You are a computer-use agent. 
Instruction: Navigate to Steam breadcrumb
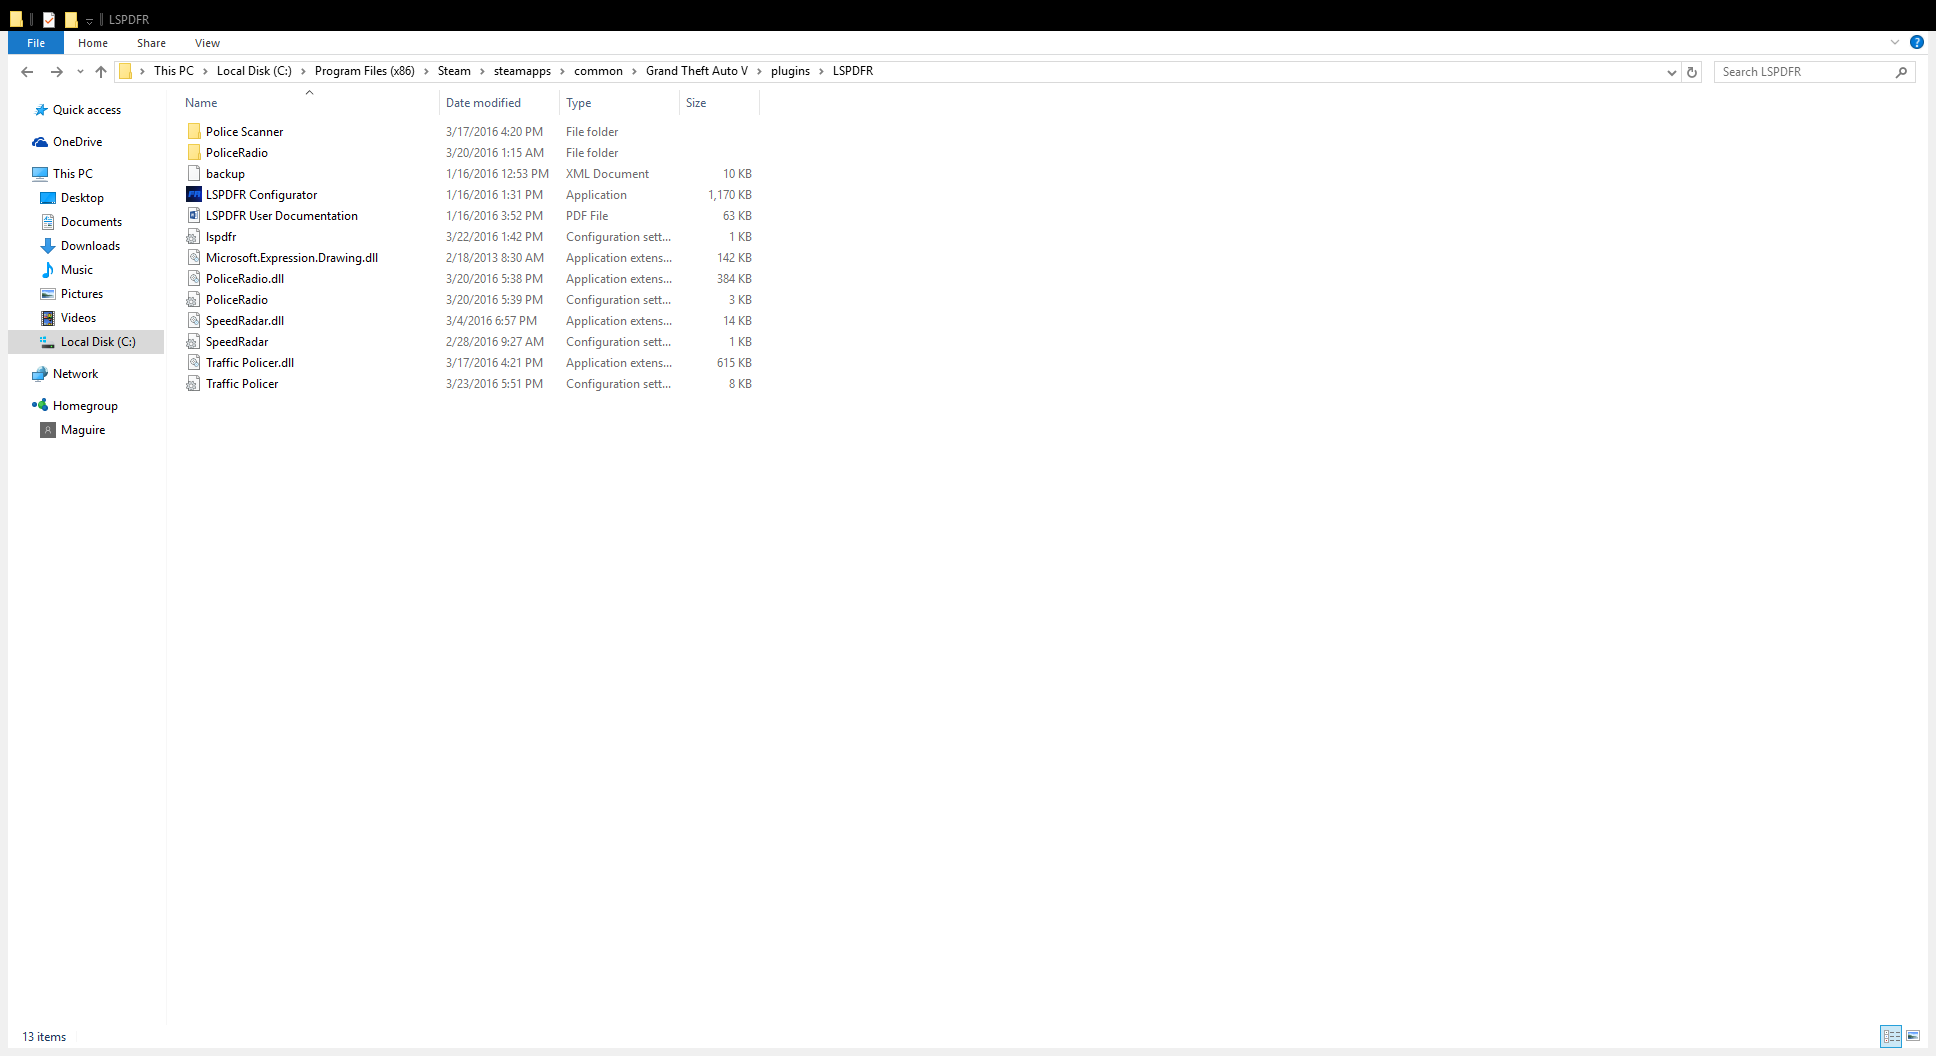pos(454,71)
